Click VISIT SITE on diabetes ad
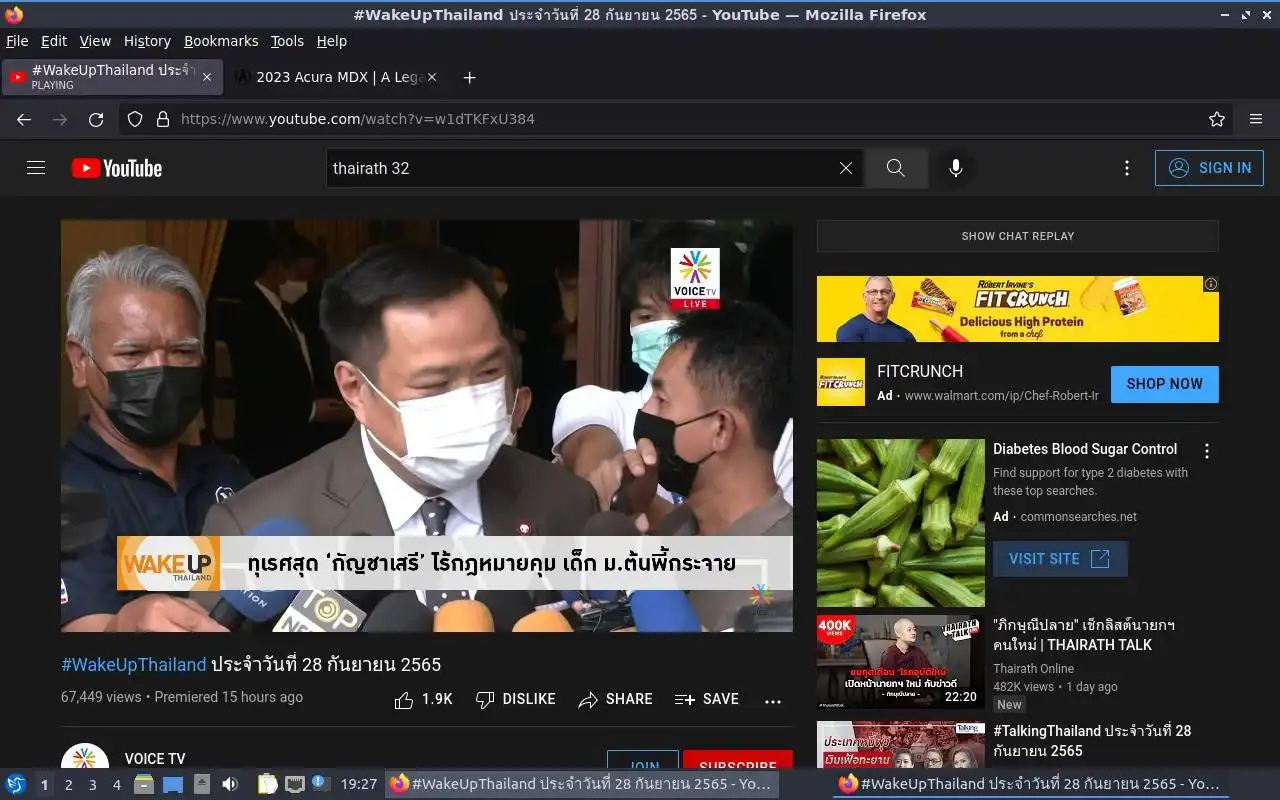This screenshot has width=1280, height=800. [1060, 559]
